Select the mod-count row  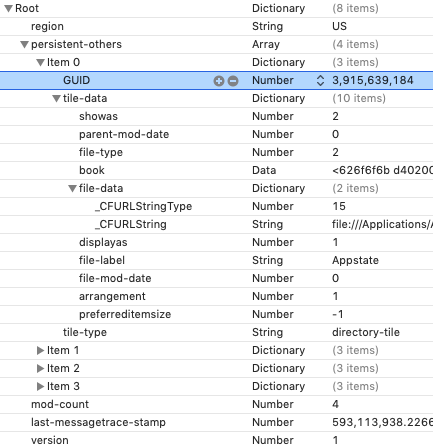tap(216, 404)
